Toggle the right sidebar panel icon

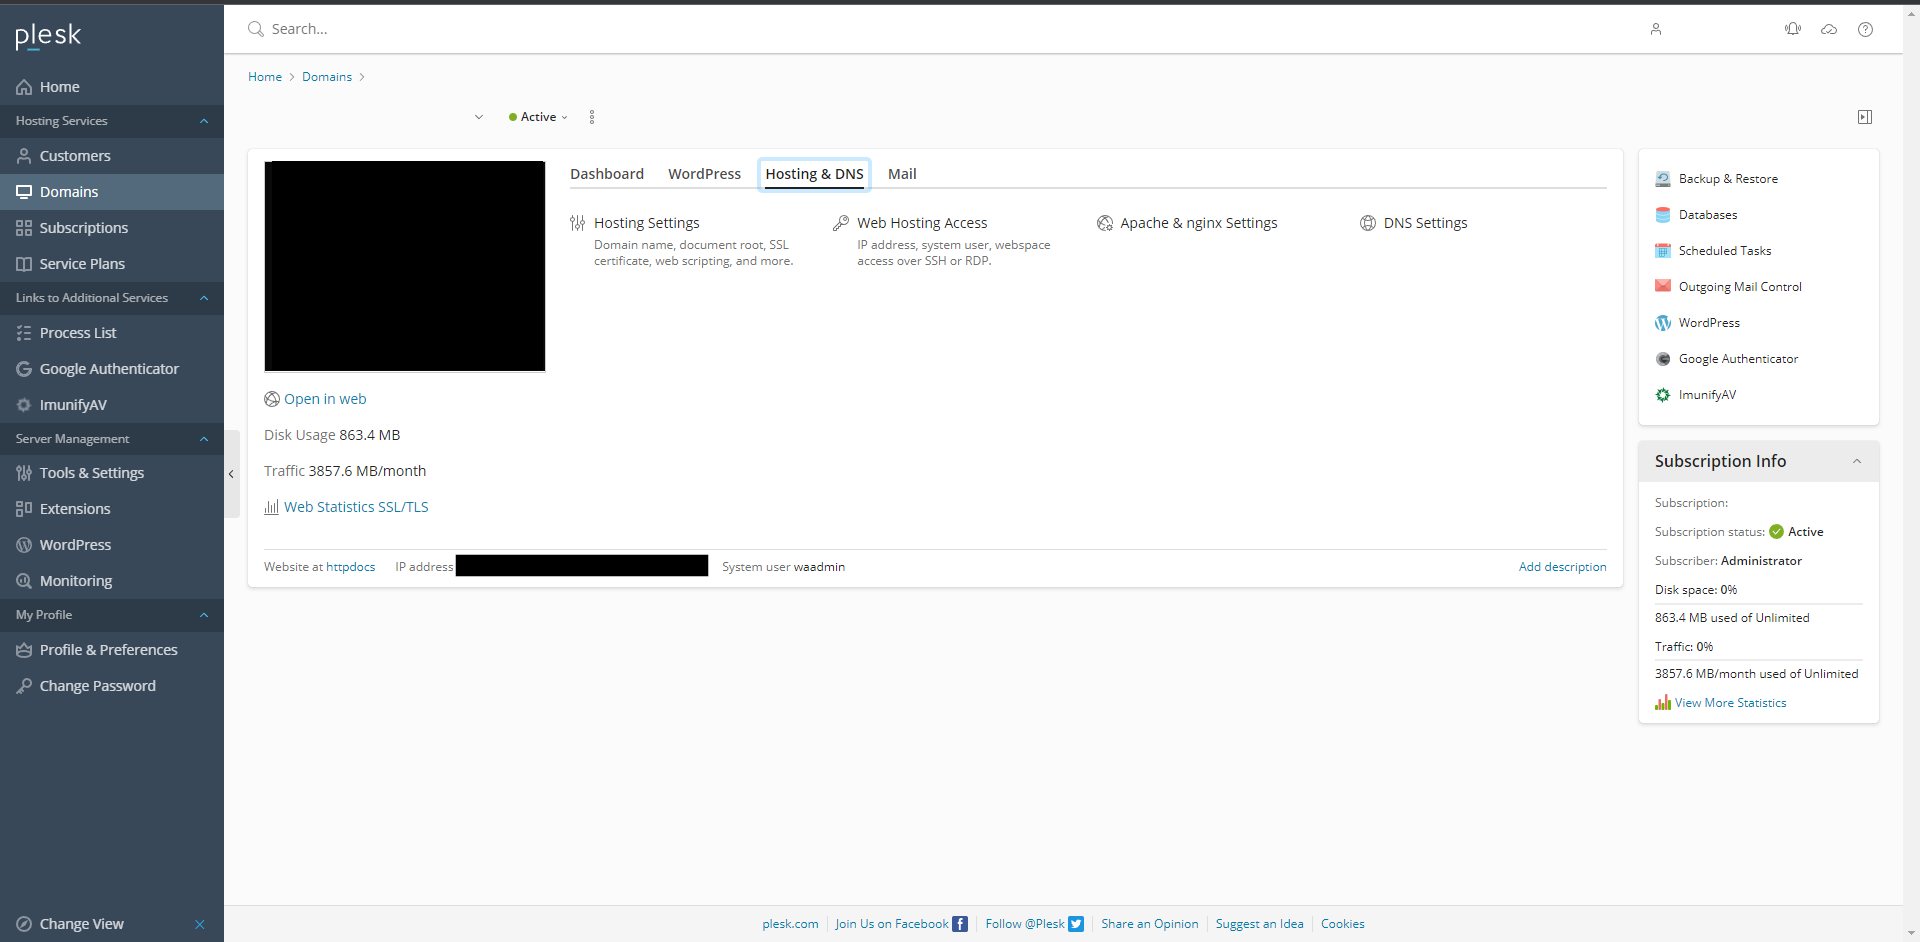click(x=1865, y=117)
